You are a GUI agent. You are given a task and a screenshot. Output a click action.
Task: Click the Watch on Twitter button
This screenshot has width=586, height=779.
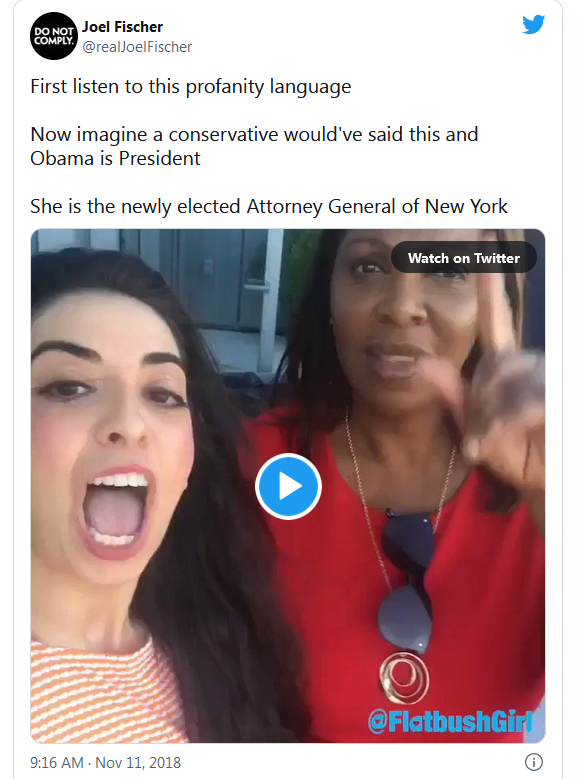click(464, 258)
